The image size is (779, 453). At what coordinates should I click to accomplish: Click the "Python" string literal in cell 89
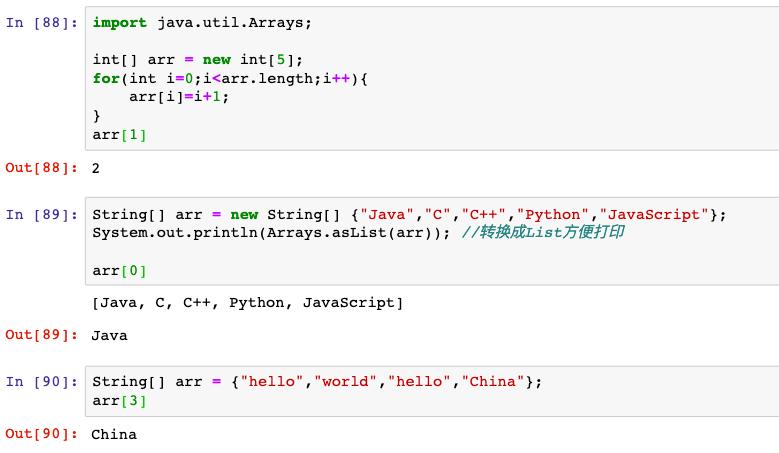click(x=552, y=215)
